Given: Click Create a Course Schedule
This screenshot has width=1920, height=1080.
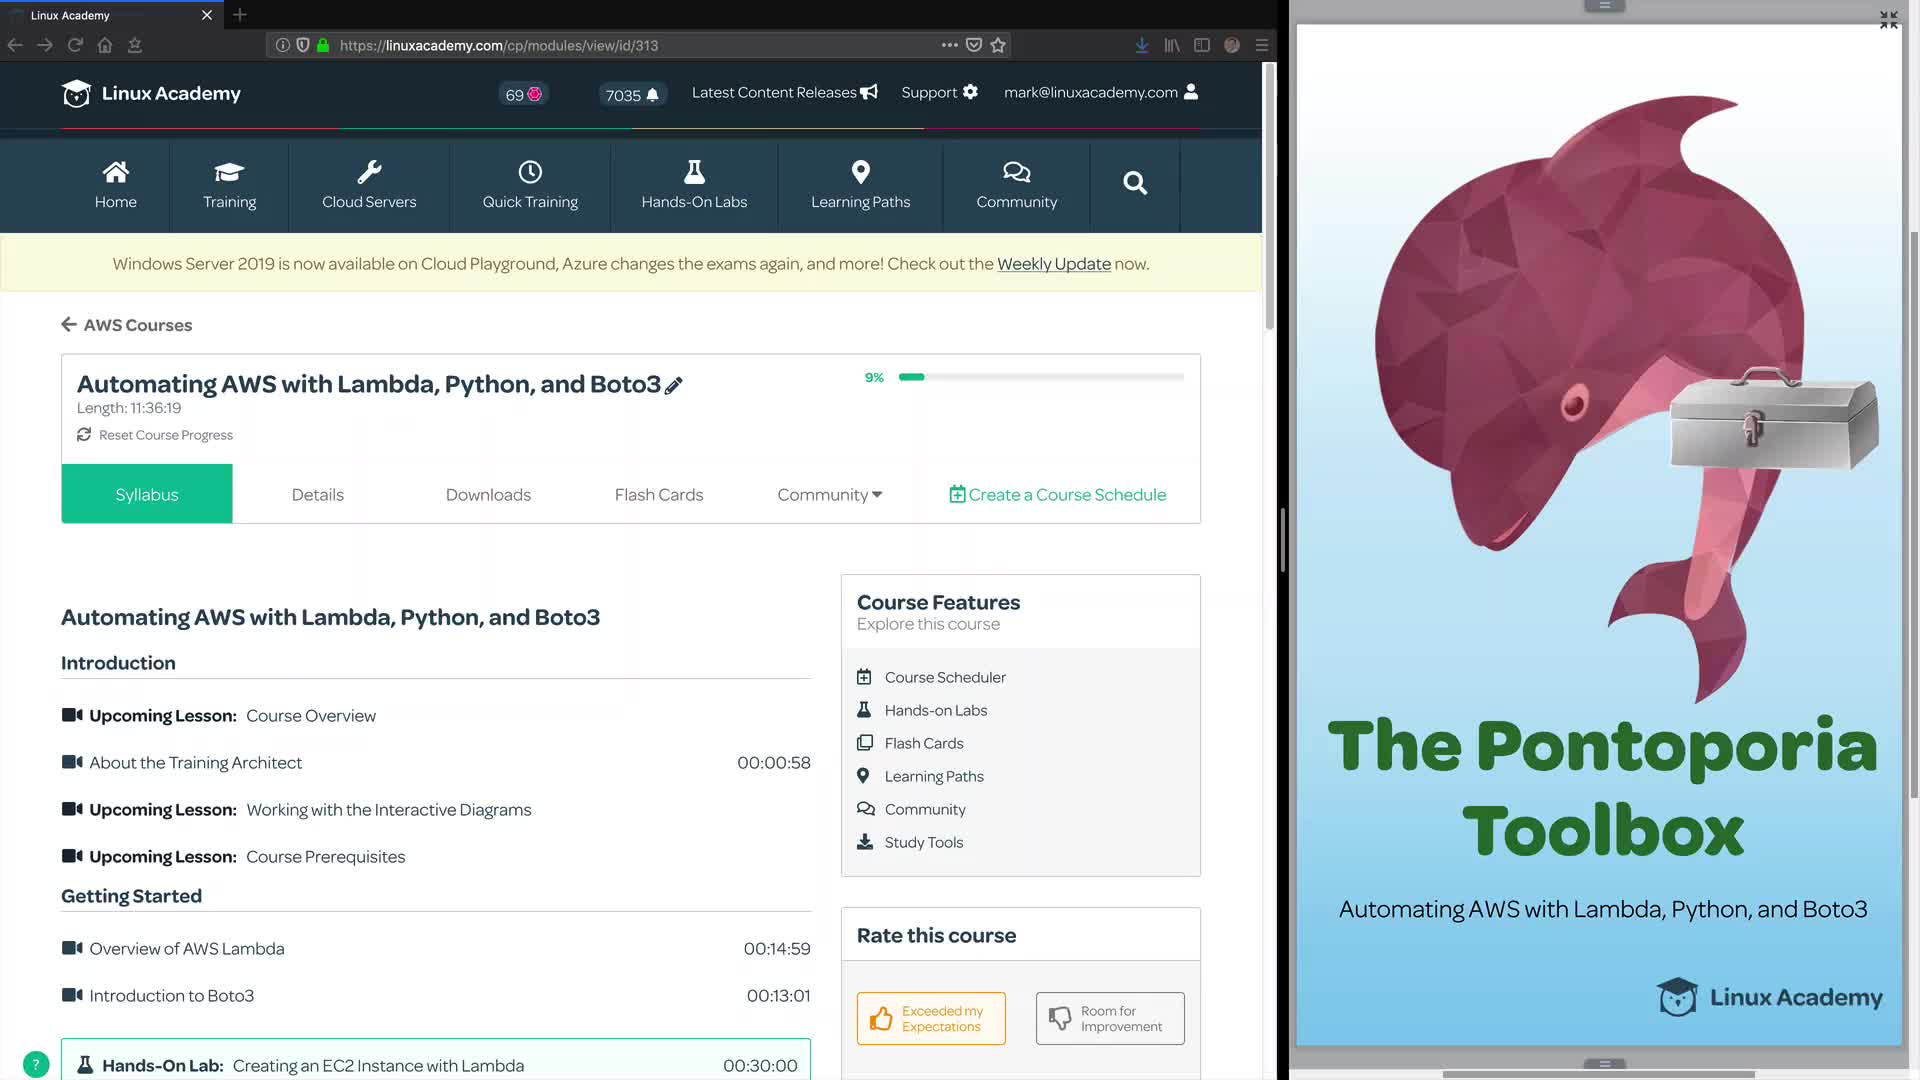Looking at the screenshot, I should pos(1057,494).
